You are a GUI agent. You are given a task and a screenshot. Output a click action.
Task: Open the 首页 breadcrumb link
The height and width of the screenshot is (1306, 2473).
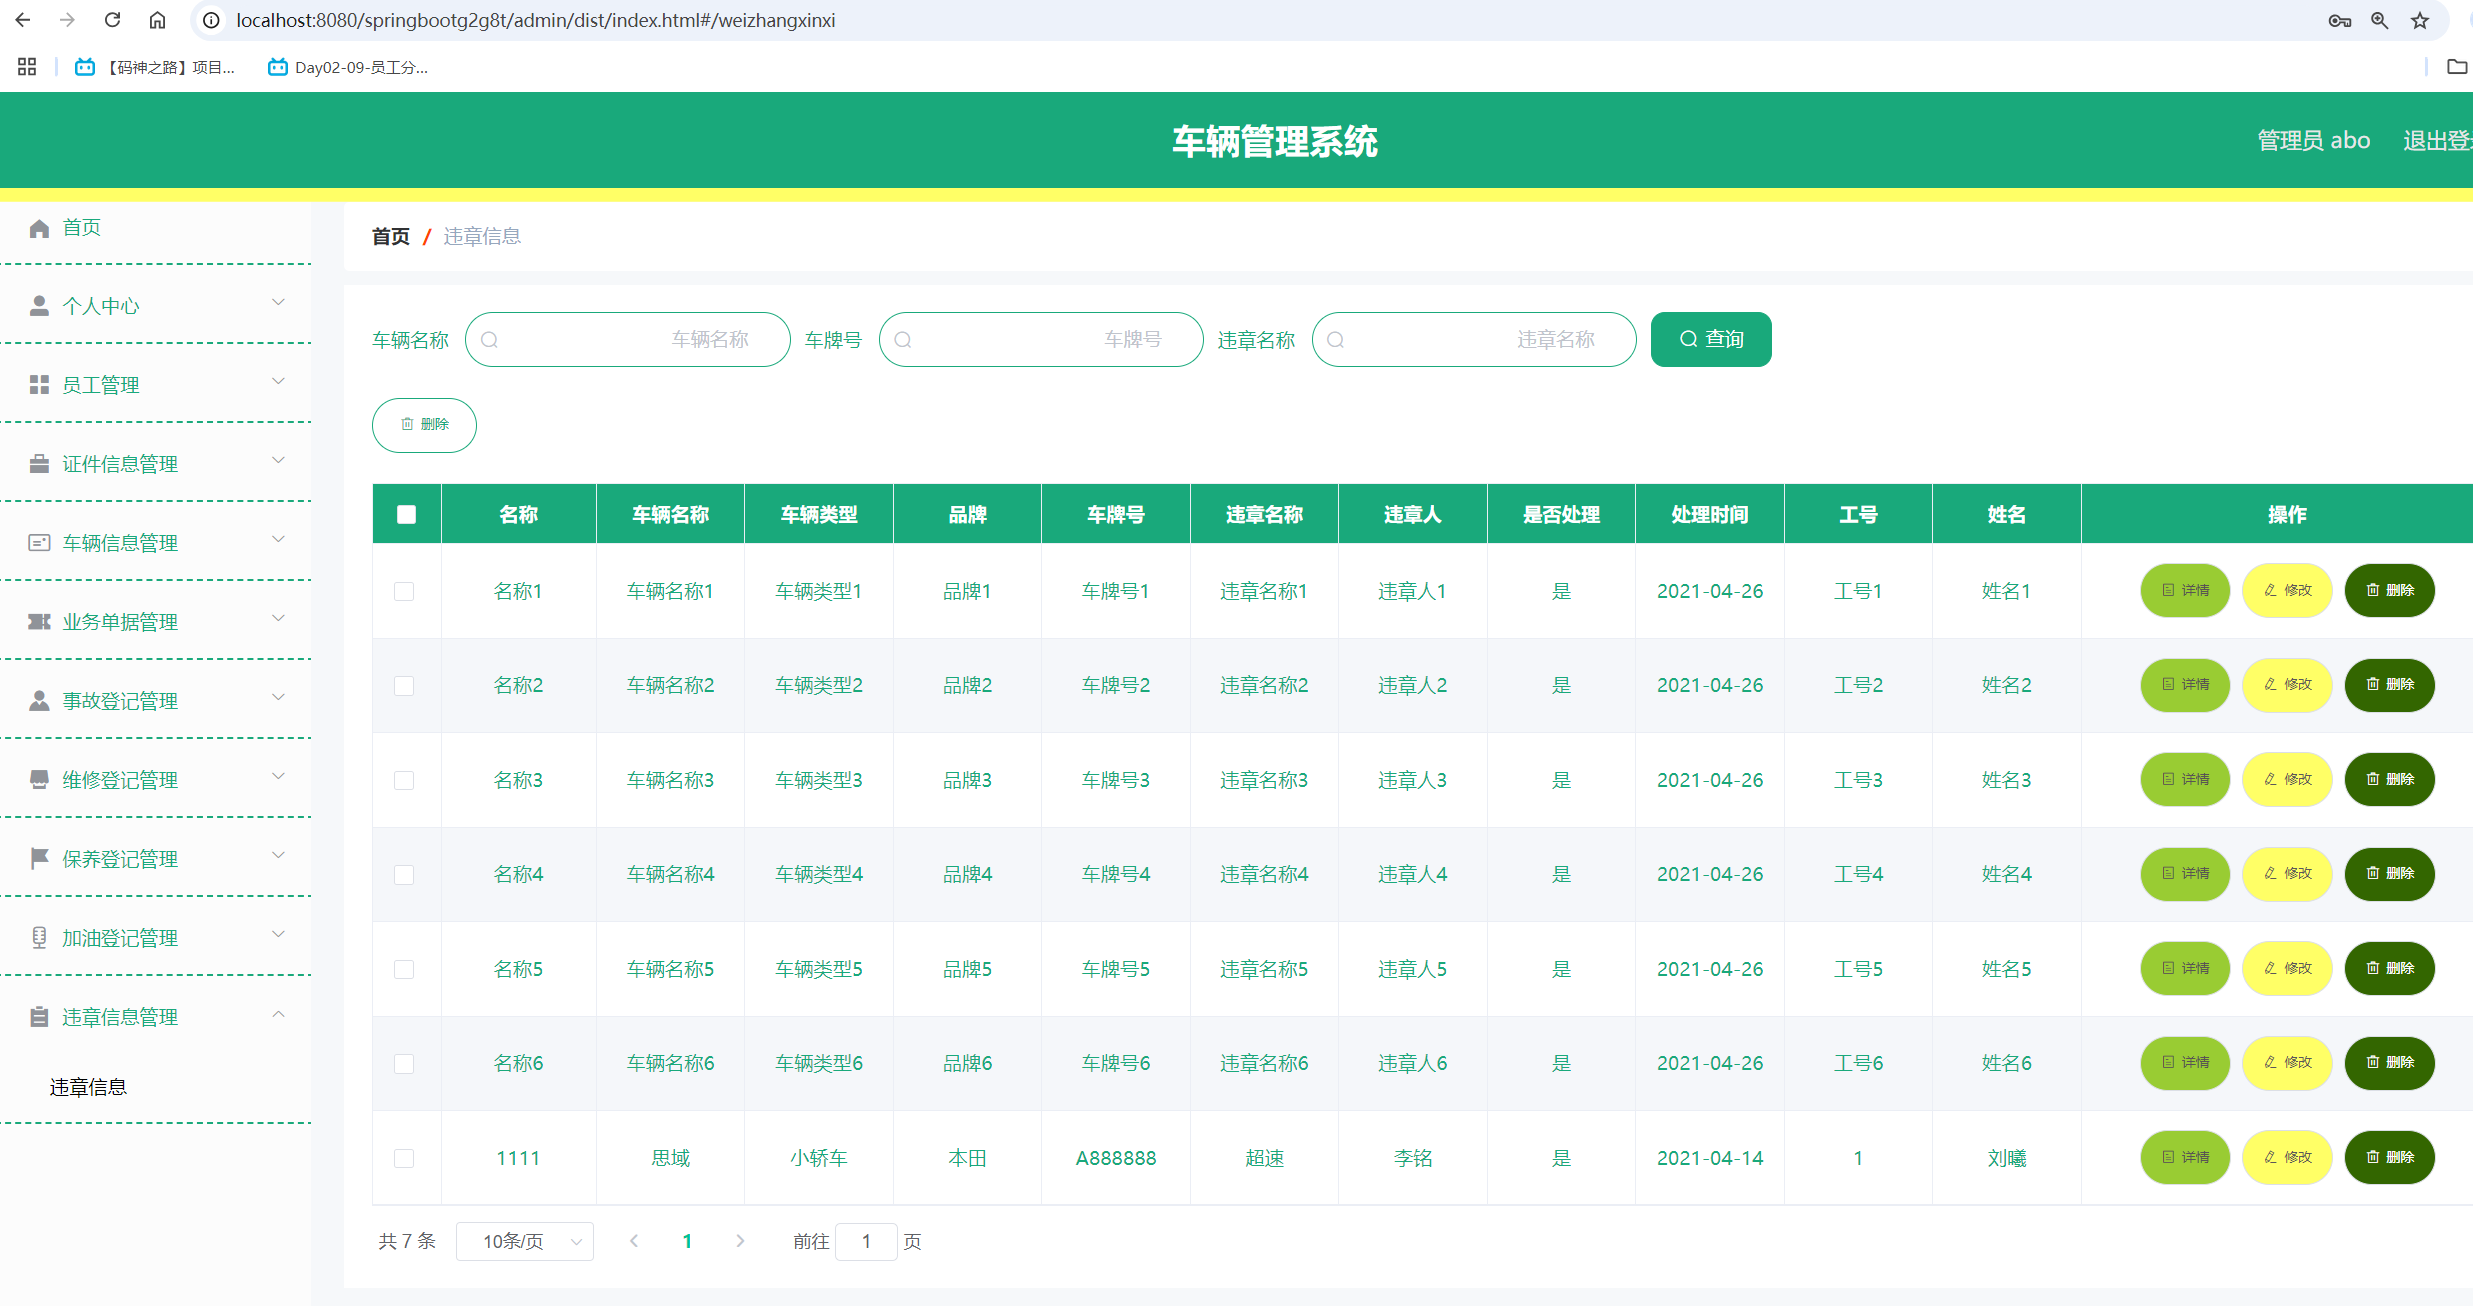[x=390, y=236]
